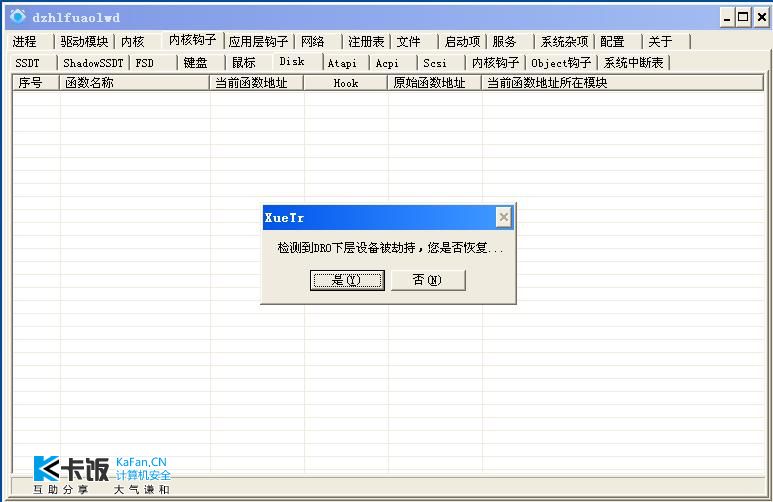The height and width of the screenshot is (502, 773).
Task: Click the application icon in title bar
Action: 18,17
